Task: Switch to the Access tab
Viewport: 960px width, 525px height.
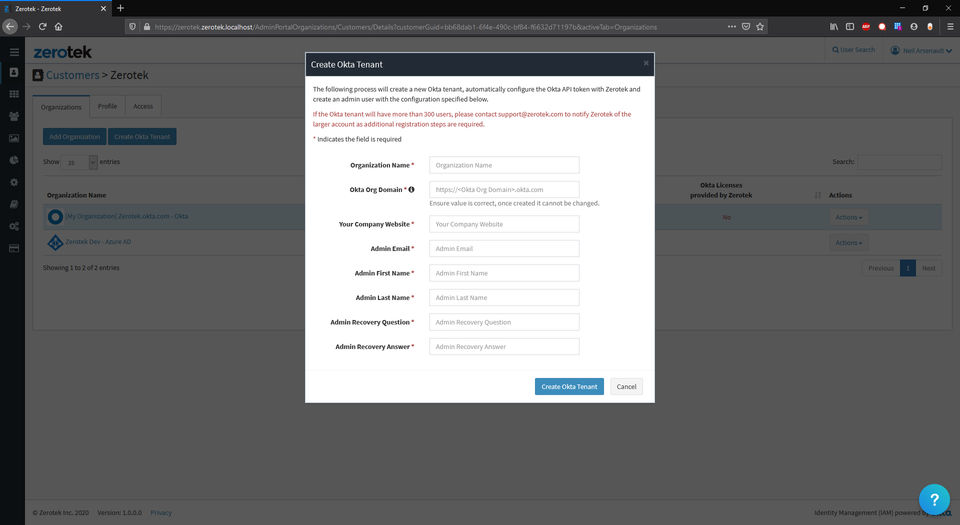Action: (143, 106)
